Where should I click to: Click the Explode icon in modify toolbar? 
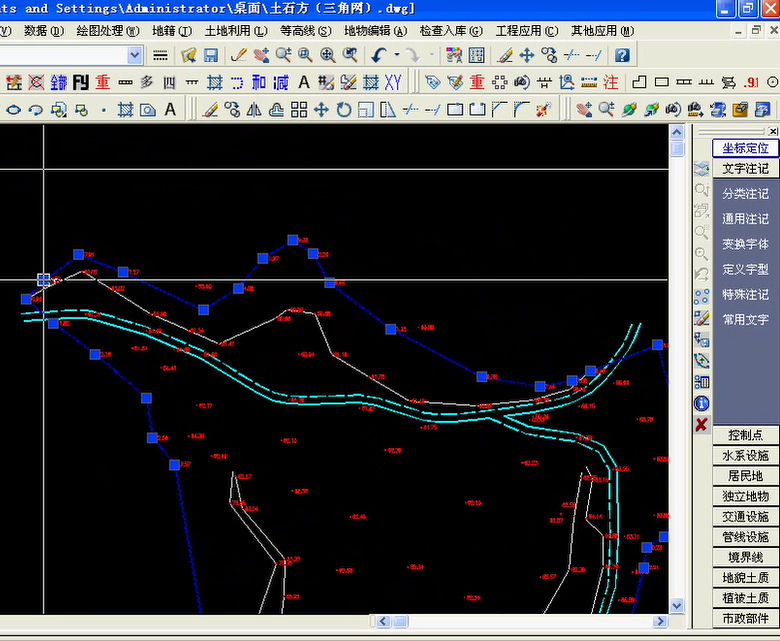544,109
